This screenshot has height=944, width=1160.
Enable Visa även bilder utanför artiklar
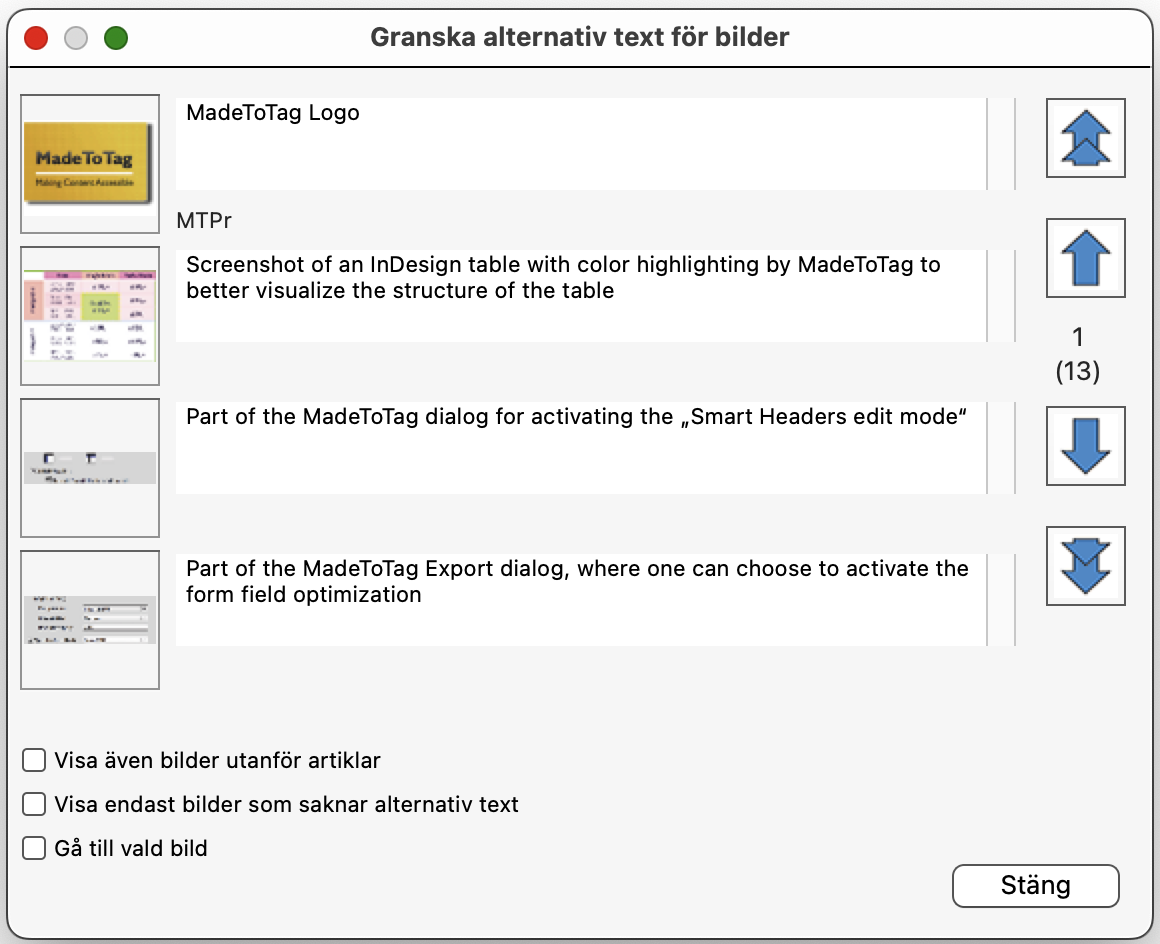click(x=34, y=760)
